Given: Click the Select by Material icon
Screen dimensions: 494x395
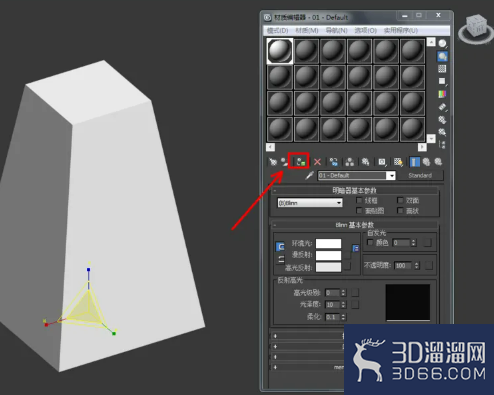Looking at the screenshot, I should tap(442, 132).
